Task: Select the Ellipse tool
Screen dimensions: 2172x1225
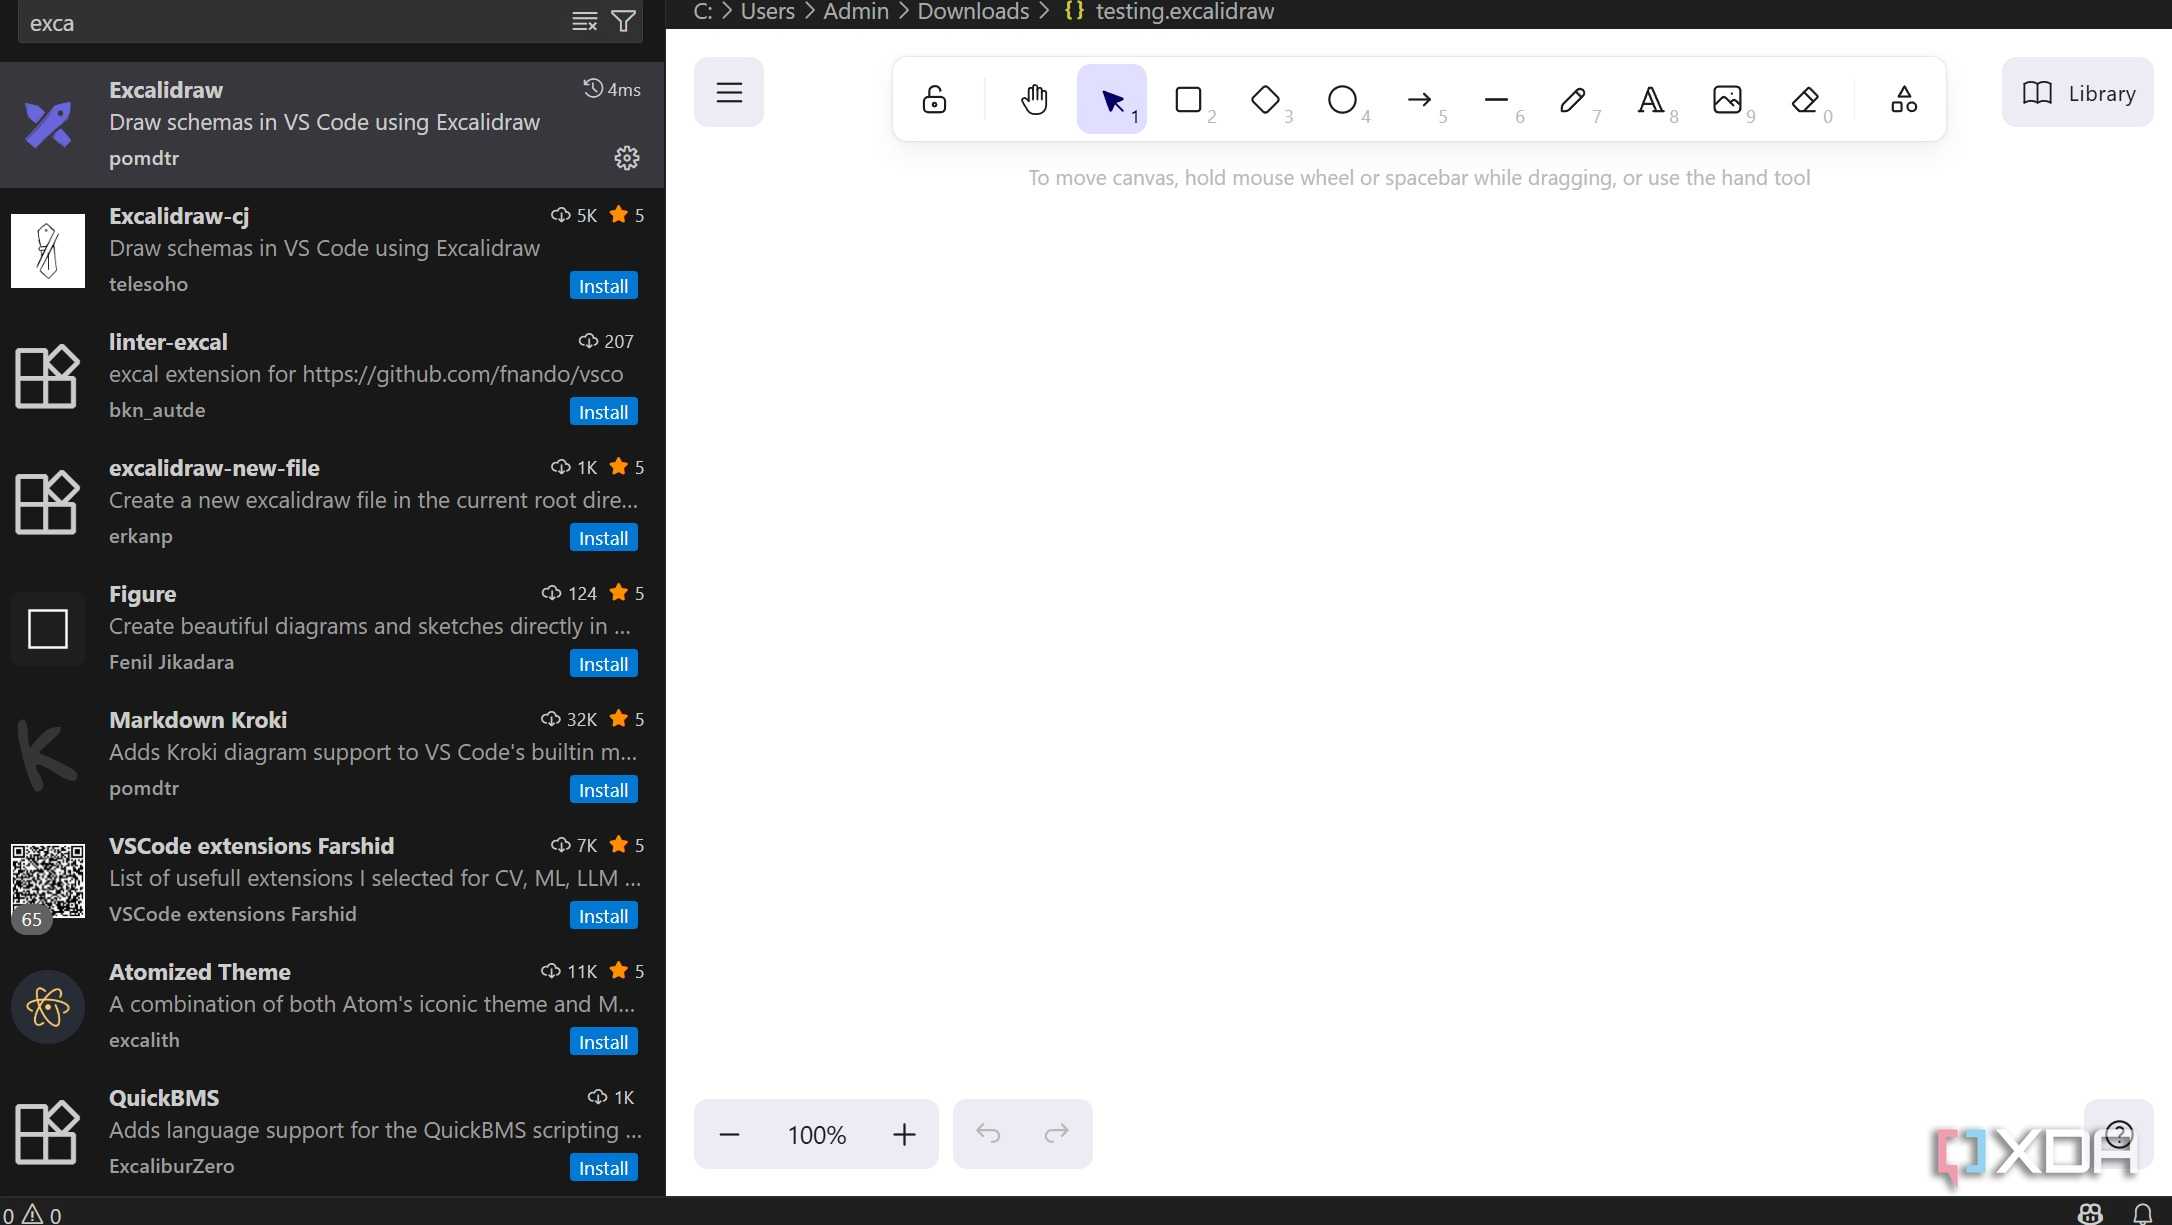Action: pyautogui.click(x=1342, y=99)
